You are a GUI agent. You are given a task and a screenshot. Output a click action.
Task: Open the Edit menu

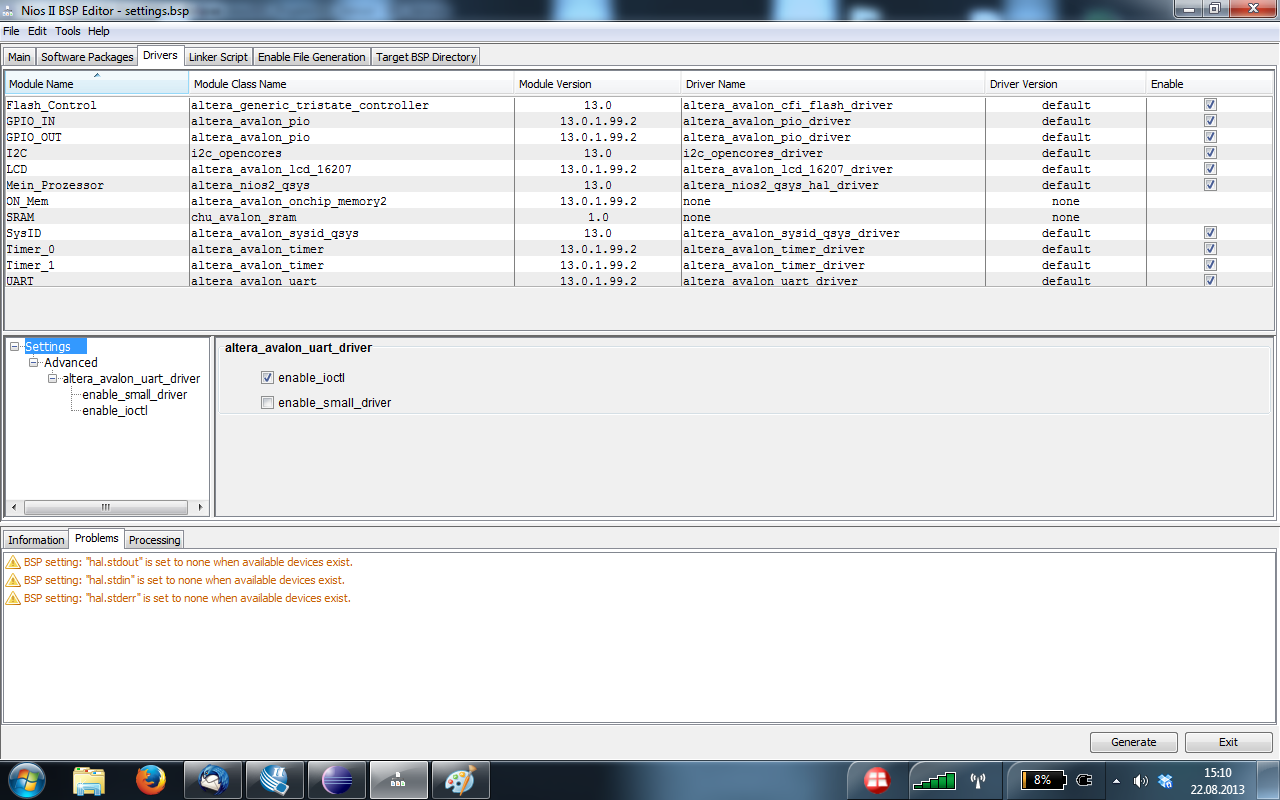click(x=37, y=31)
